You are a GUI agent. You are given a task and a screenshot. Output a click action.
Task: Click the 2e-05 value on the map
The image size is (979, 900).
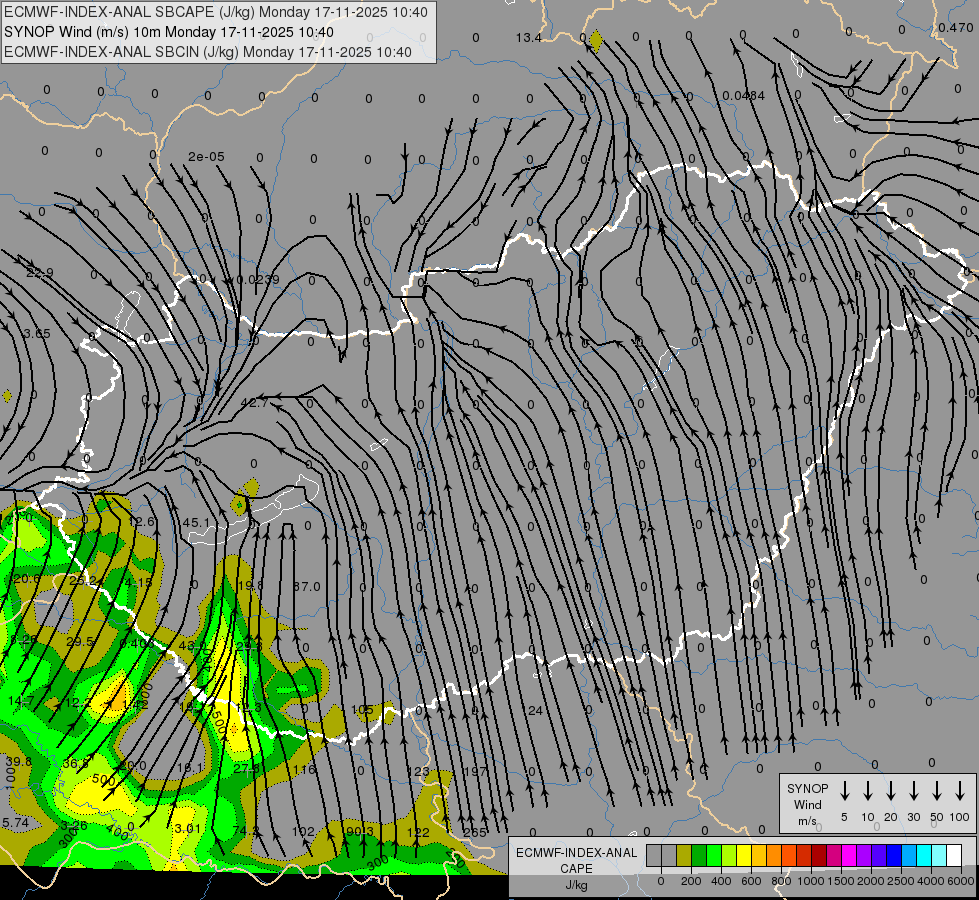click(x=206, y=157)
